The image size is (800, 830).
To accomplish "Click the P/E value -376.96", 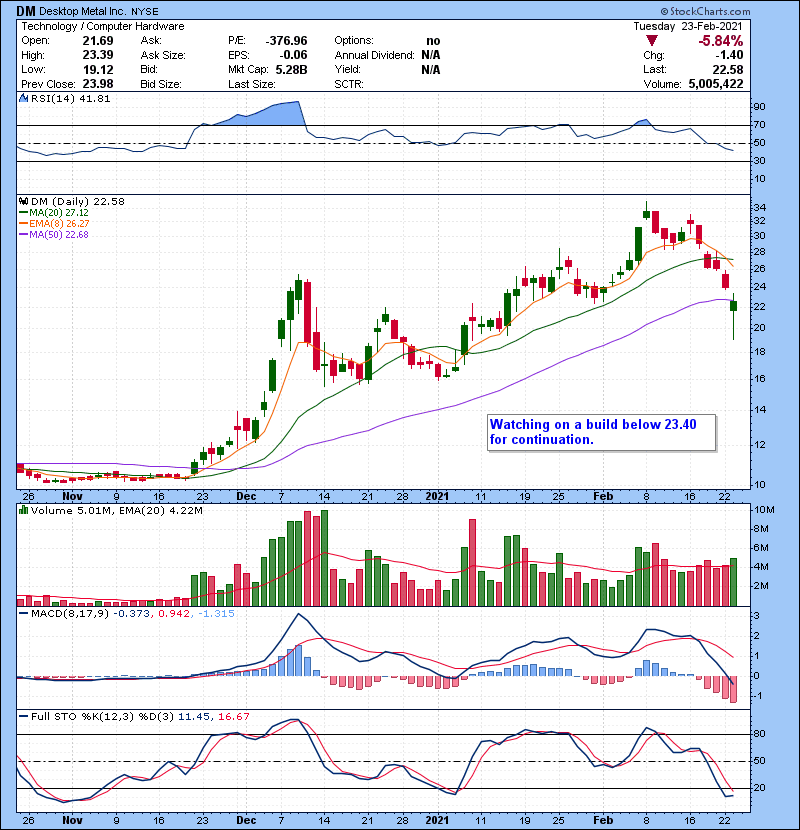I will click(286, 41).
